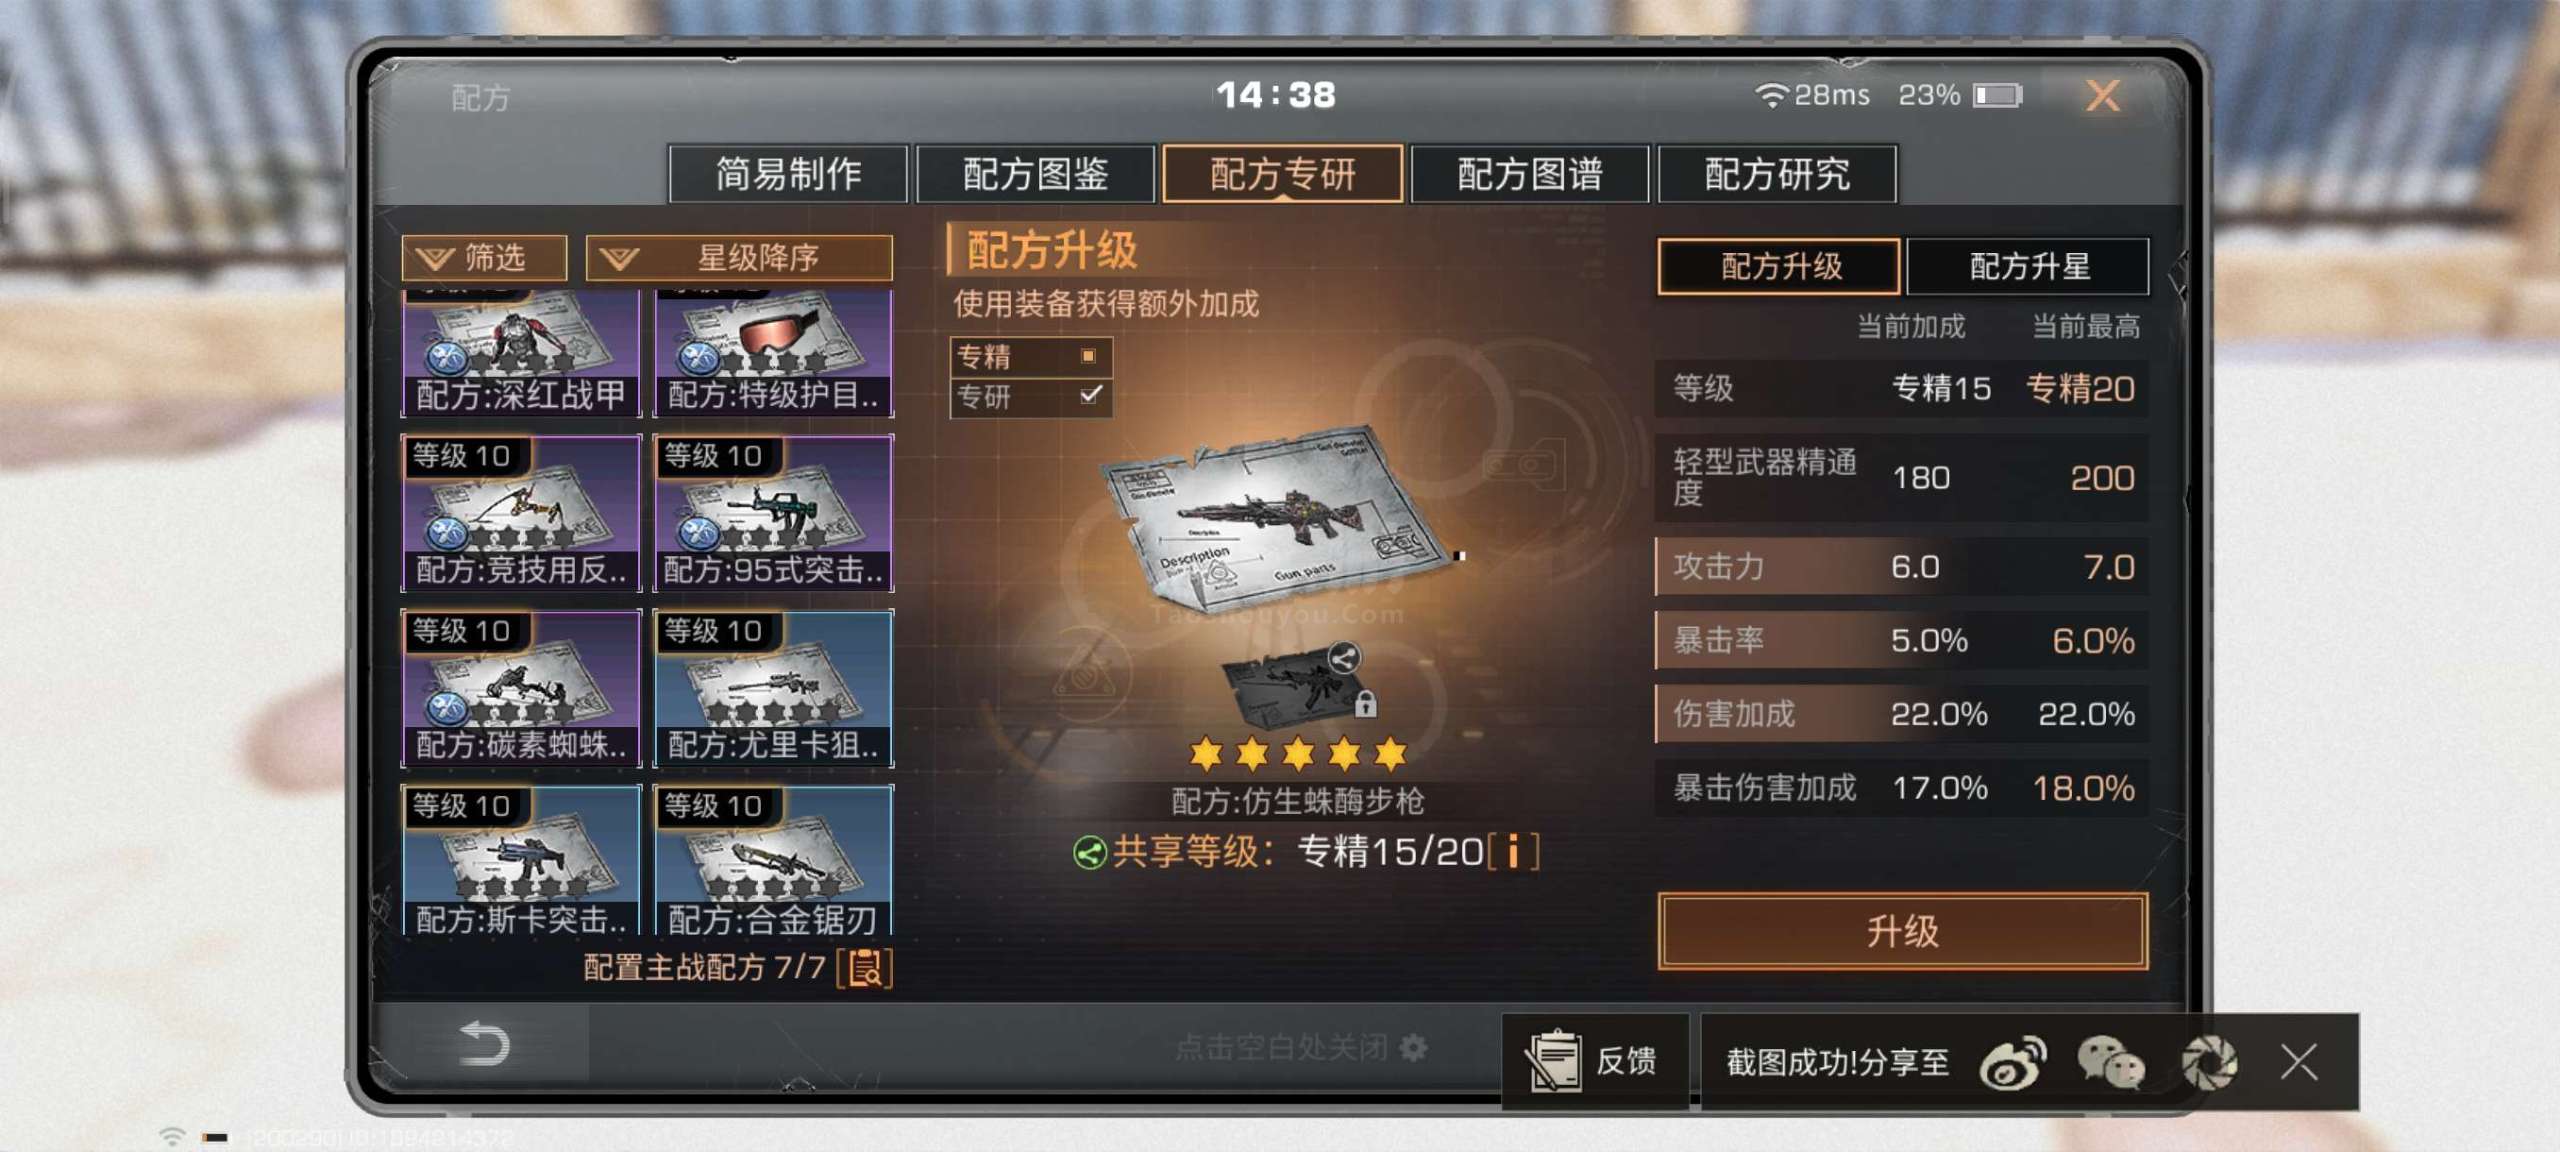Switch to the 配方图鉴 tab
Image resolution: width=2560 pixels, height=1152 pixels.
click(x=1035, y=174)
